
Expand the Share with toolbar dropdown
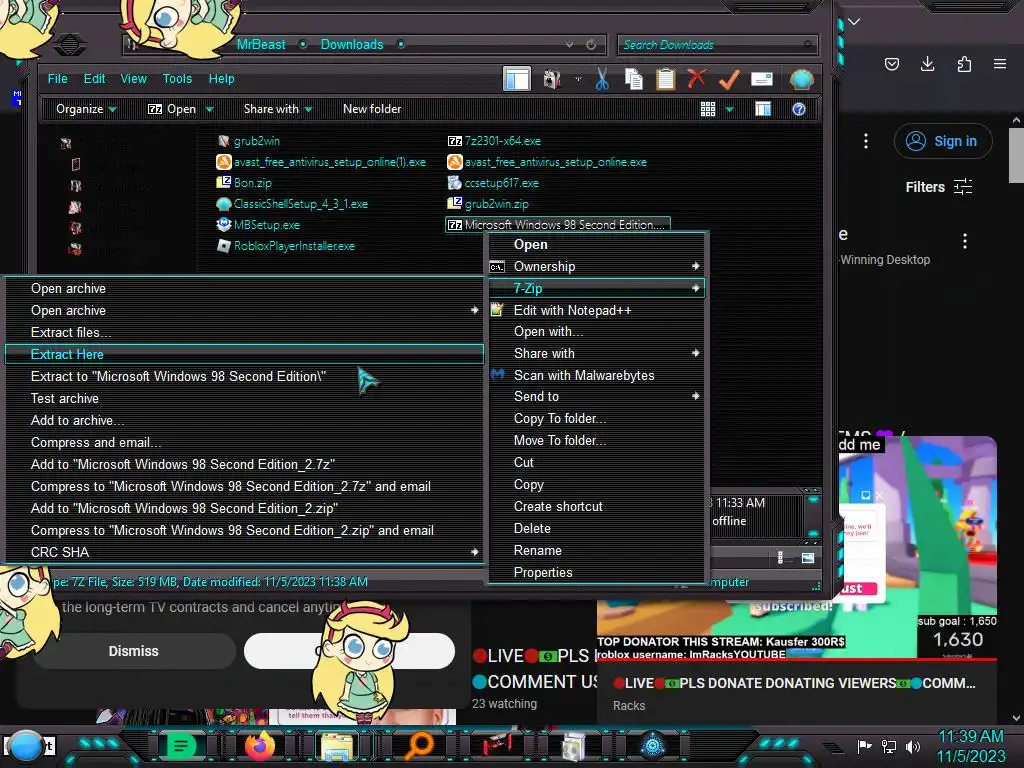(x=278, y=109)
